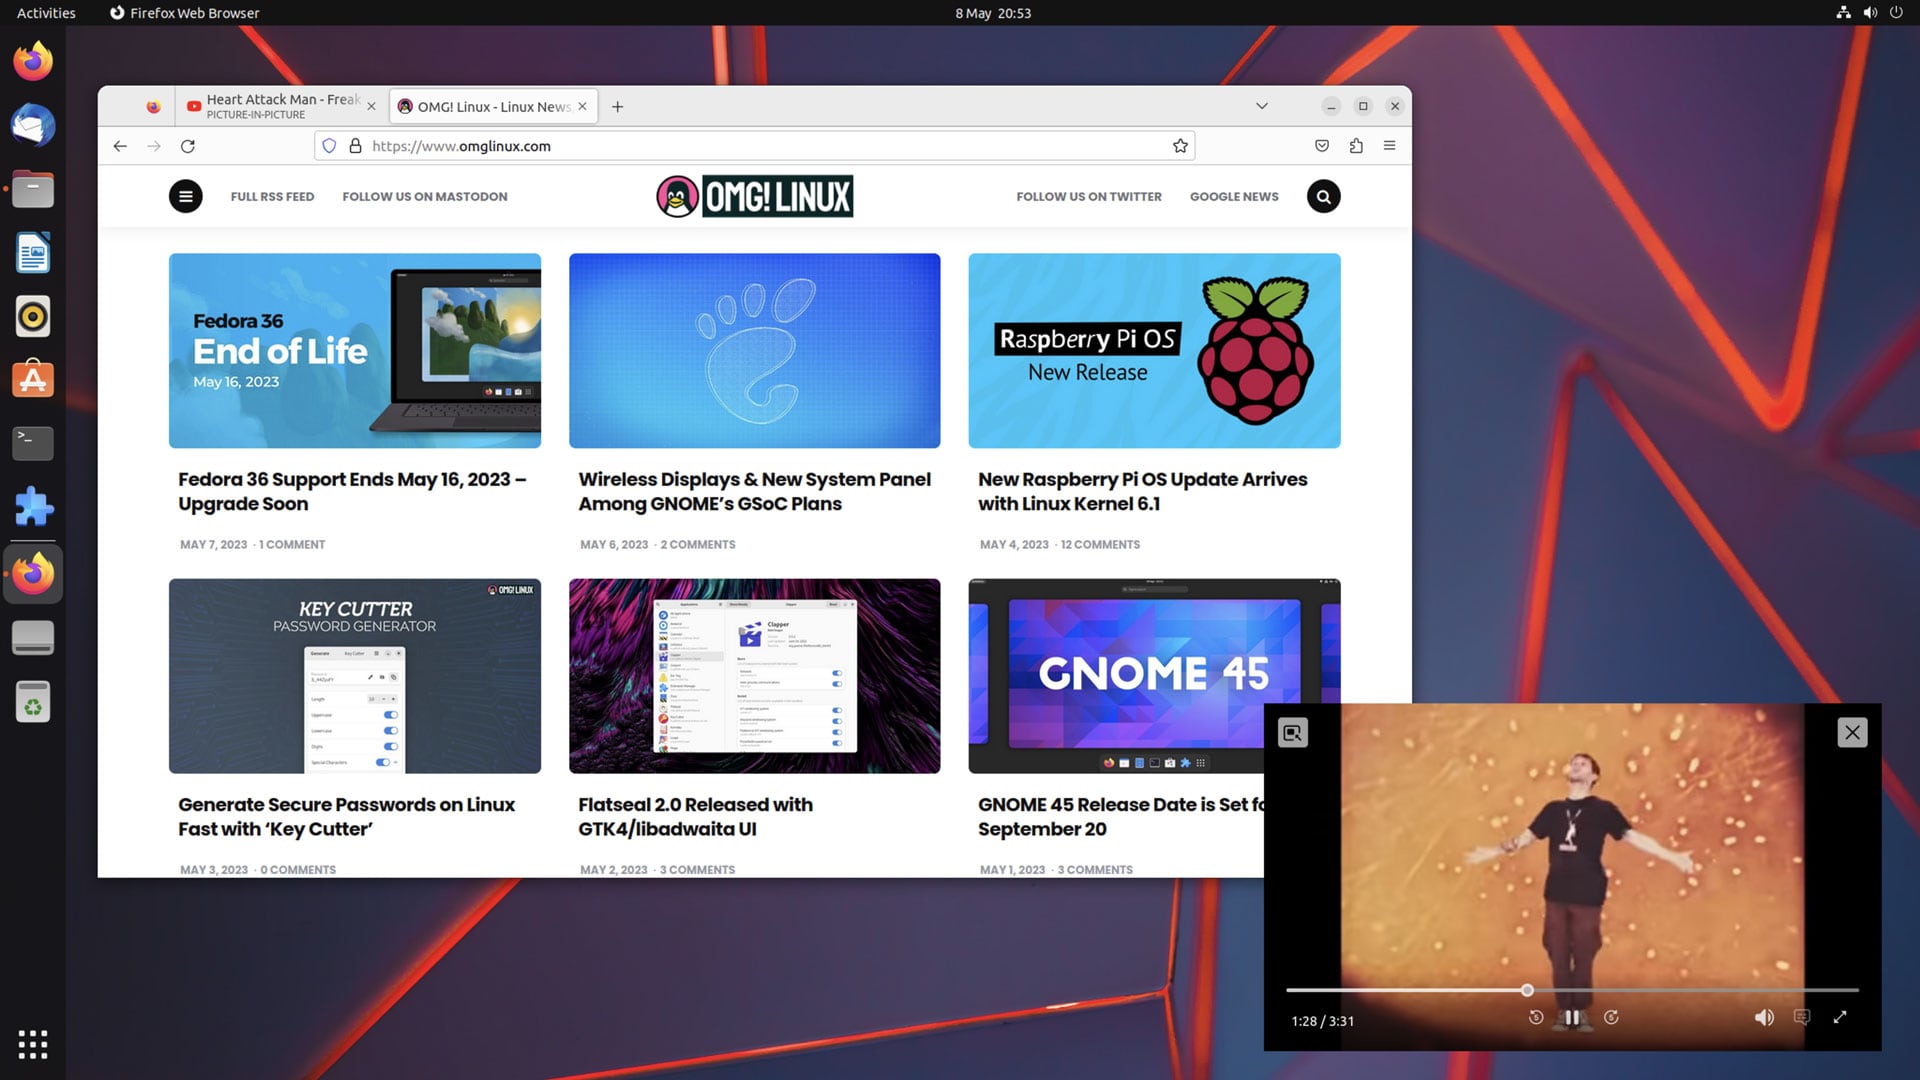Open the OMG! Linux hamburger menu

186,196
